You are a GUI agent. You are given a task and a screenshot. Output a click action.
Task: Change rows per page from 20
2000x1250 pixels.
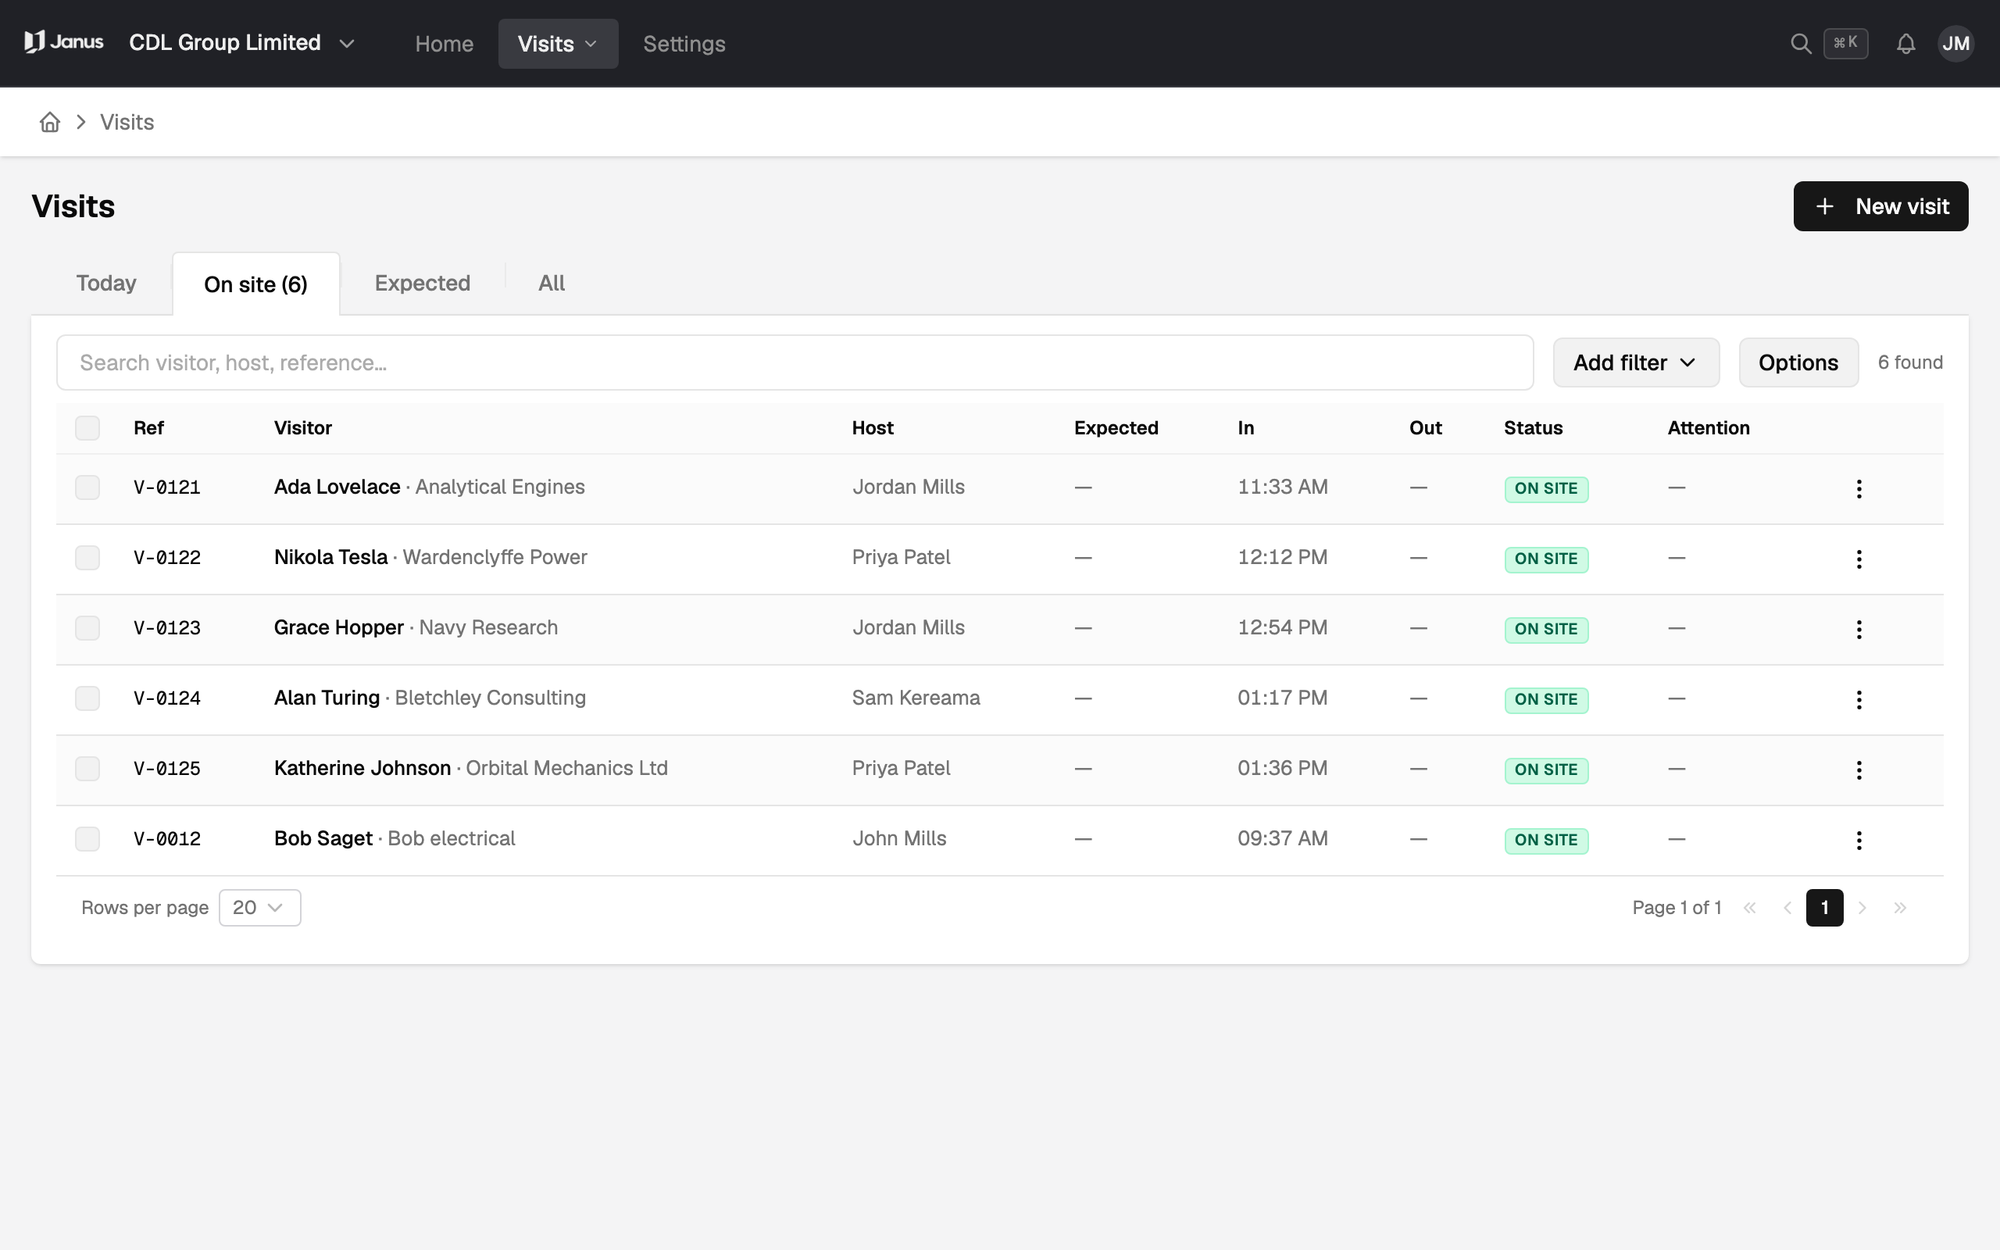click(259, 908)
